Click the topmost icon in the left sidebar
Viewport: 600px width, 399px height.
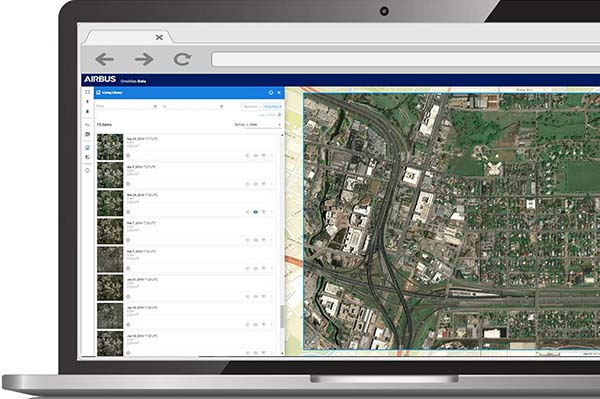(88, 92)
